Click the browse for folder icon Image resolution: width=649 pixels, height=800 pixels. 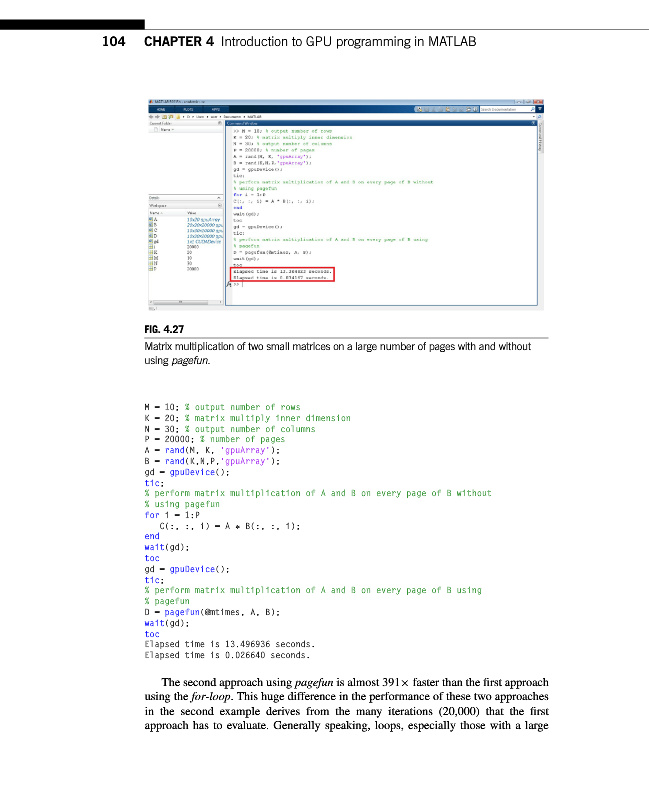(169, 117)
